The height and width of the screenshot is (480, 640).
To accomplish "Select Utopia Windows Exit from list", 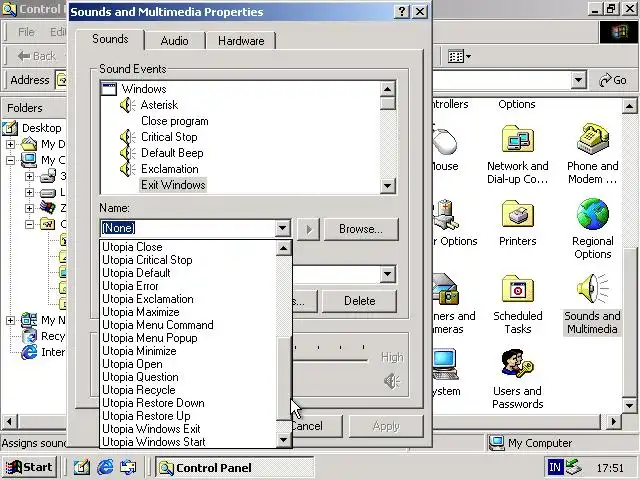I will coord(188,429).
